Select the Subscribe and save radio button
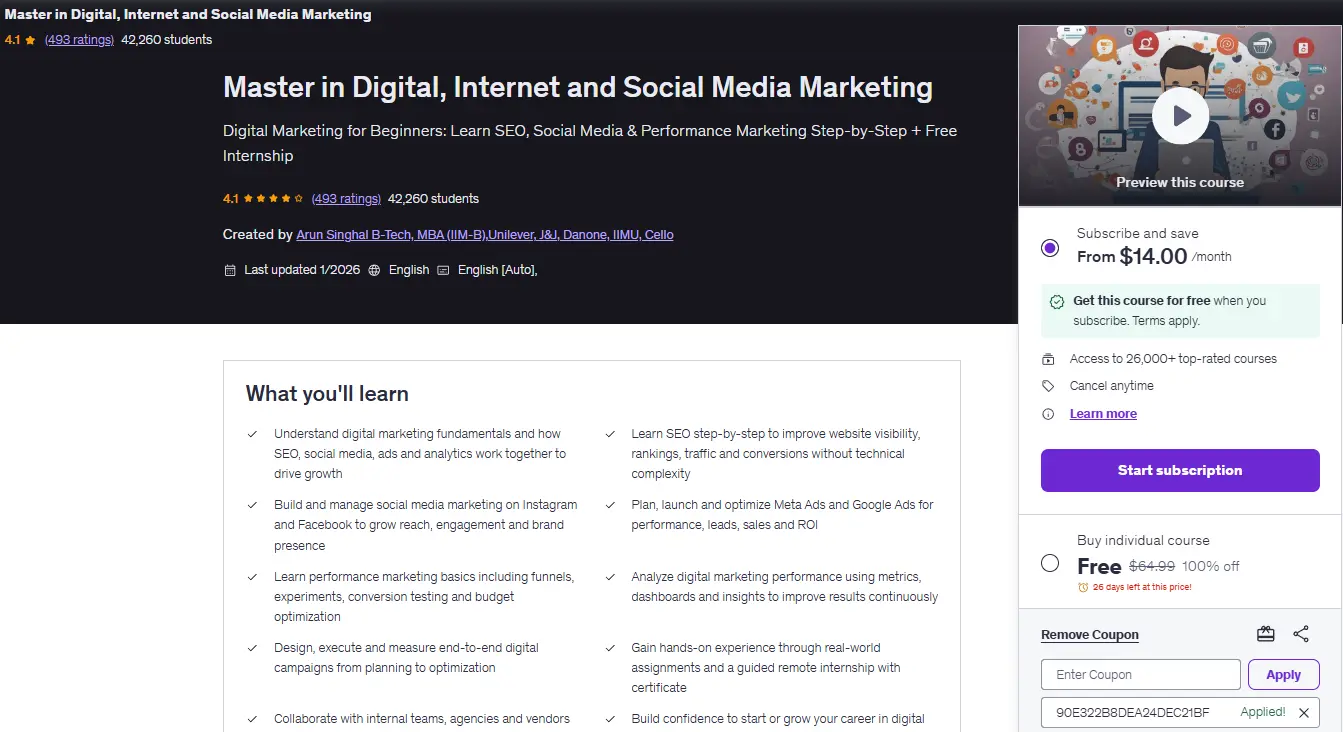Viewport: 1343px width, 732px height. click(x=1050, y=248)
